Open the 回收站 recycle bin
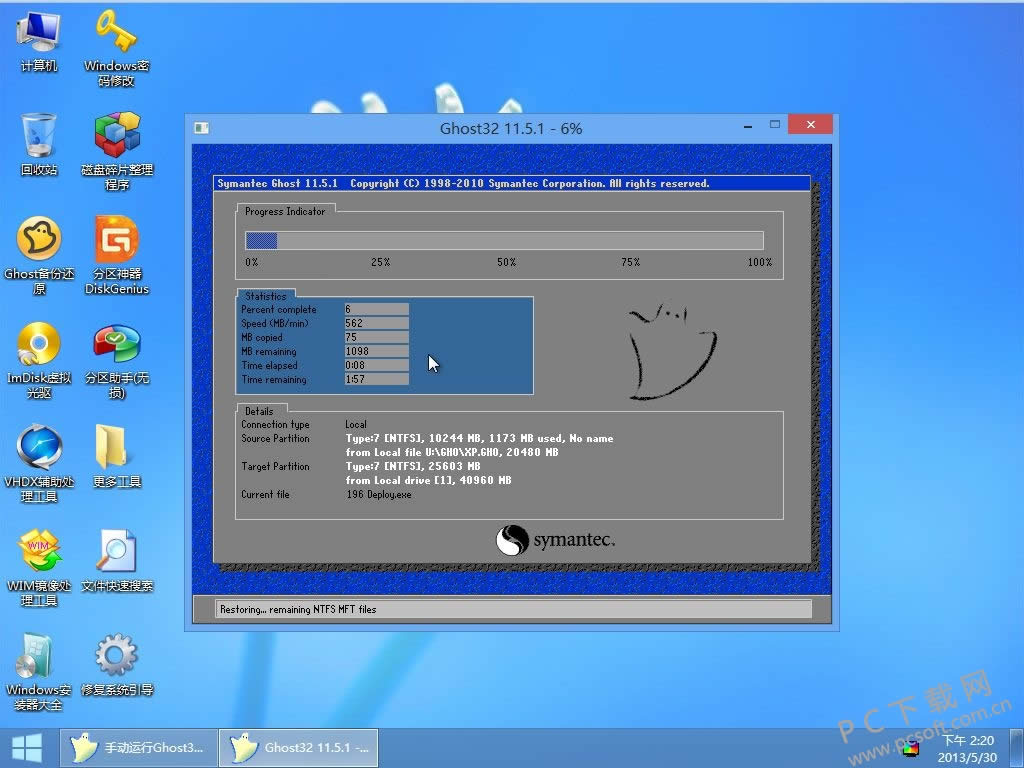Image resolution: width=1024 pixels, height=768 pixels. click(39, 137)
